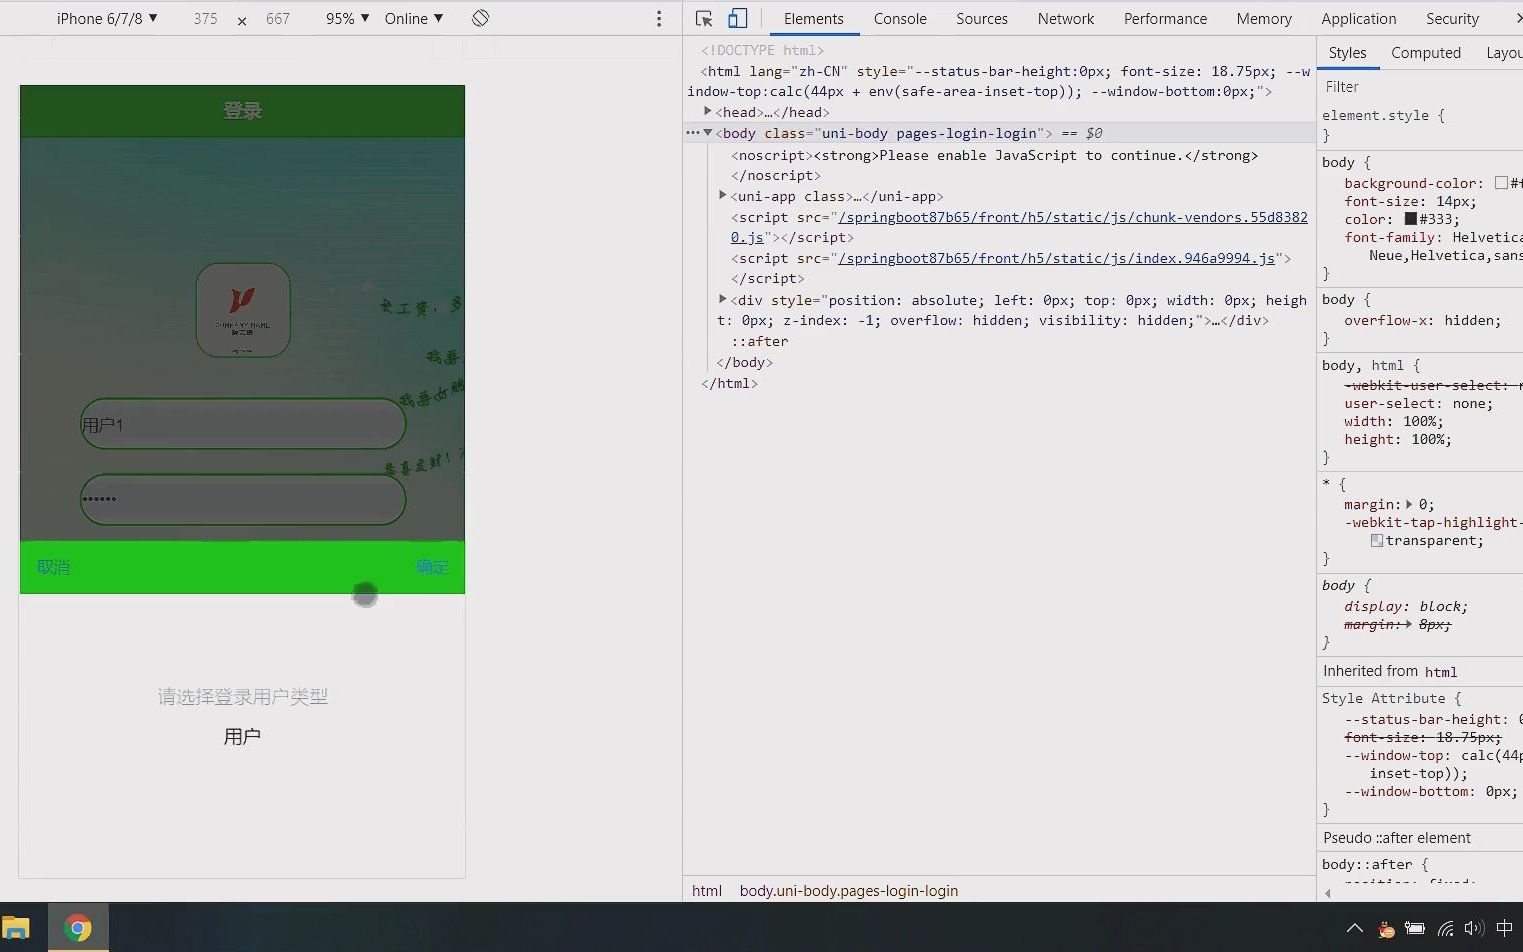Click the Chinese IME indicator

pos(1504,928)
